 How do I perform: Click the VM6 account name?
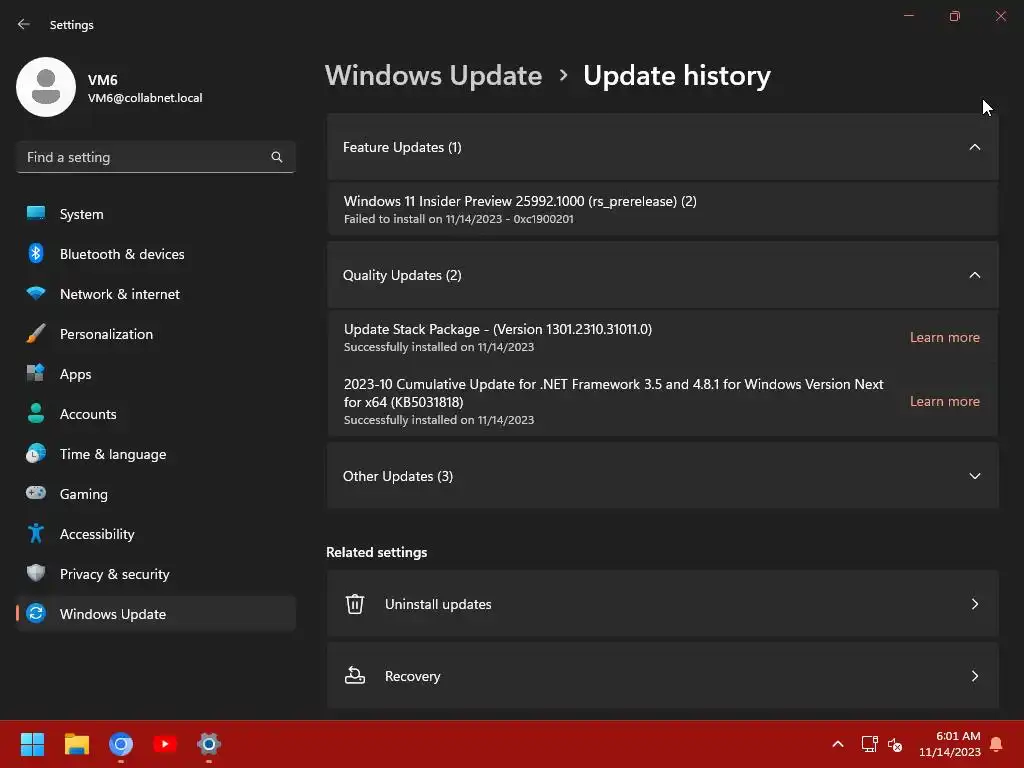coord(103,80)
